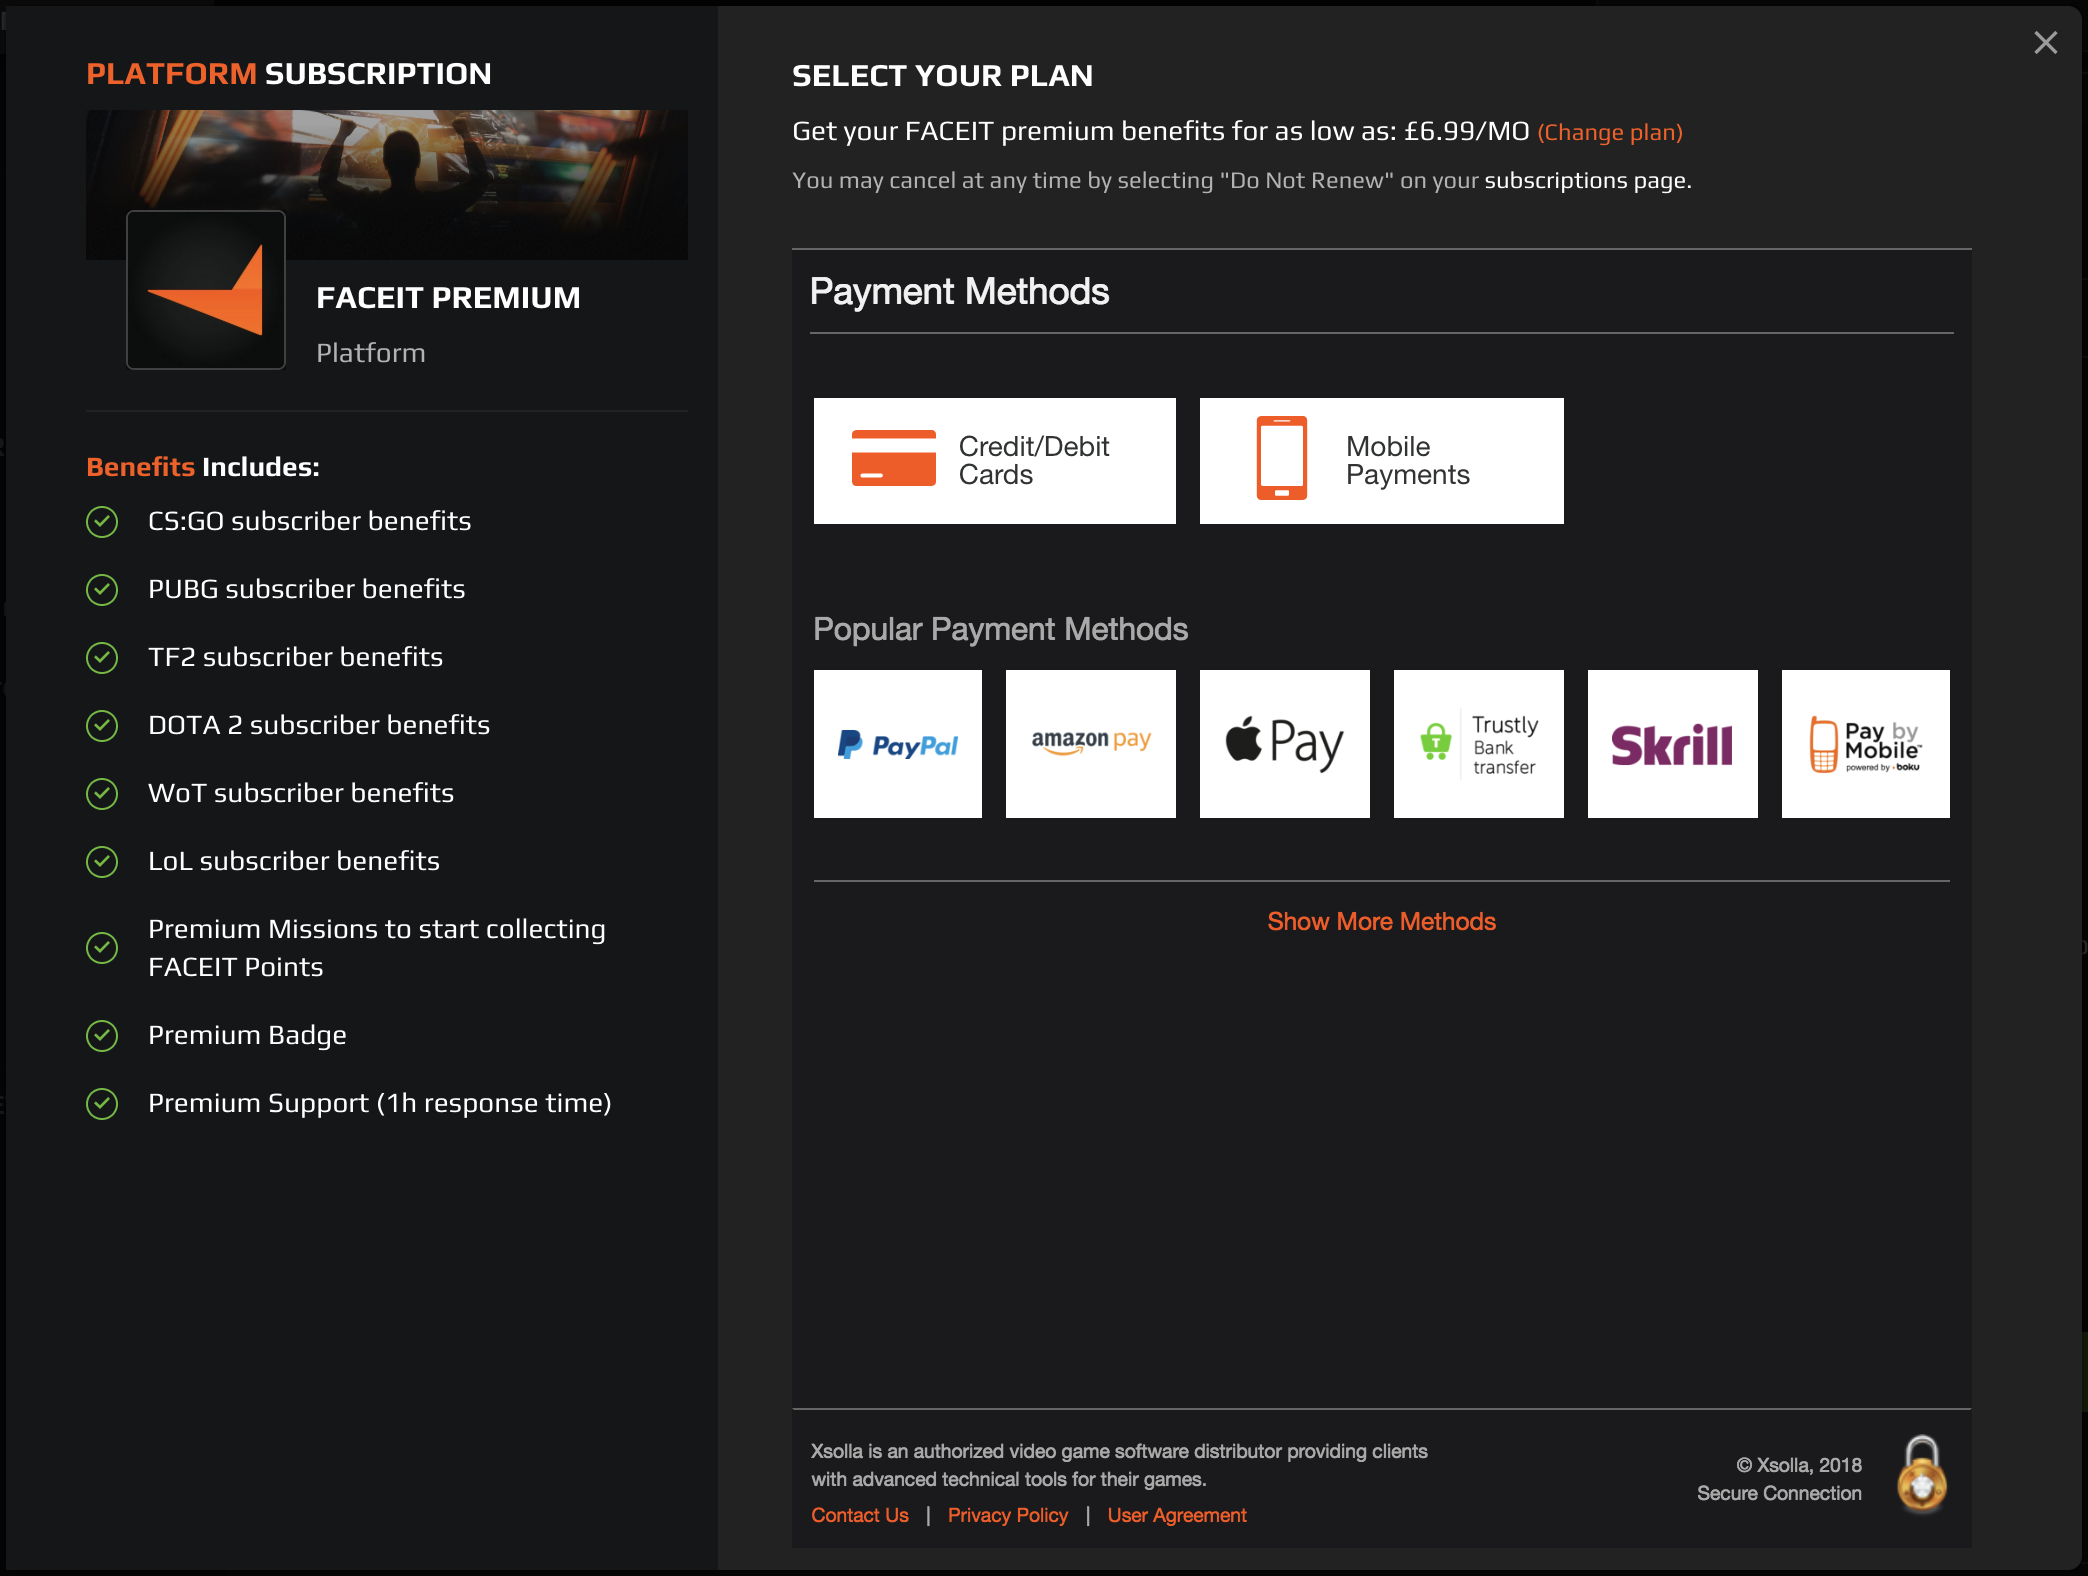Toggle PUBG subscriber benefits checkbox
The height and width of the screenshot is (1576, 2088).
point(101,589)
